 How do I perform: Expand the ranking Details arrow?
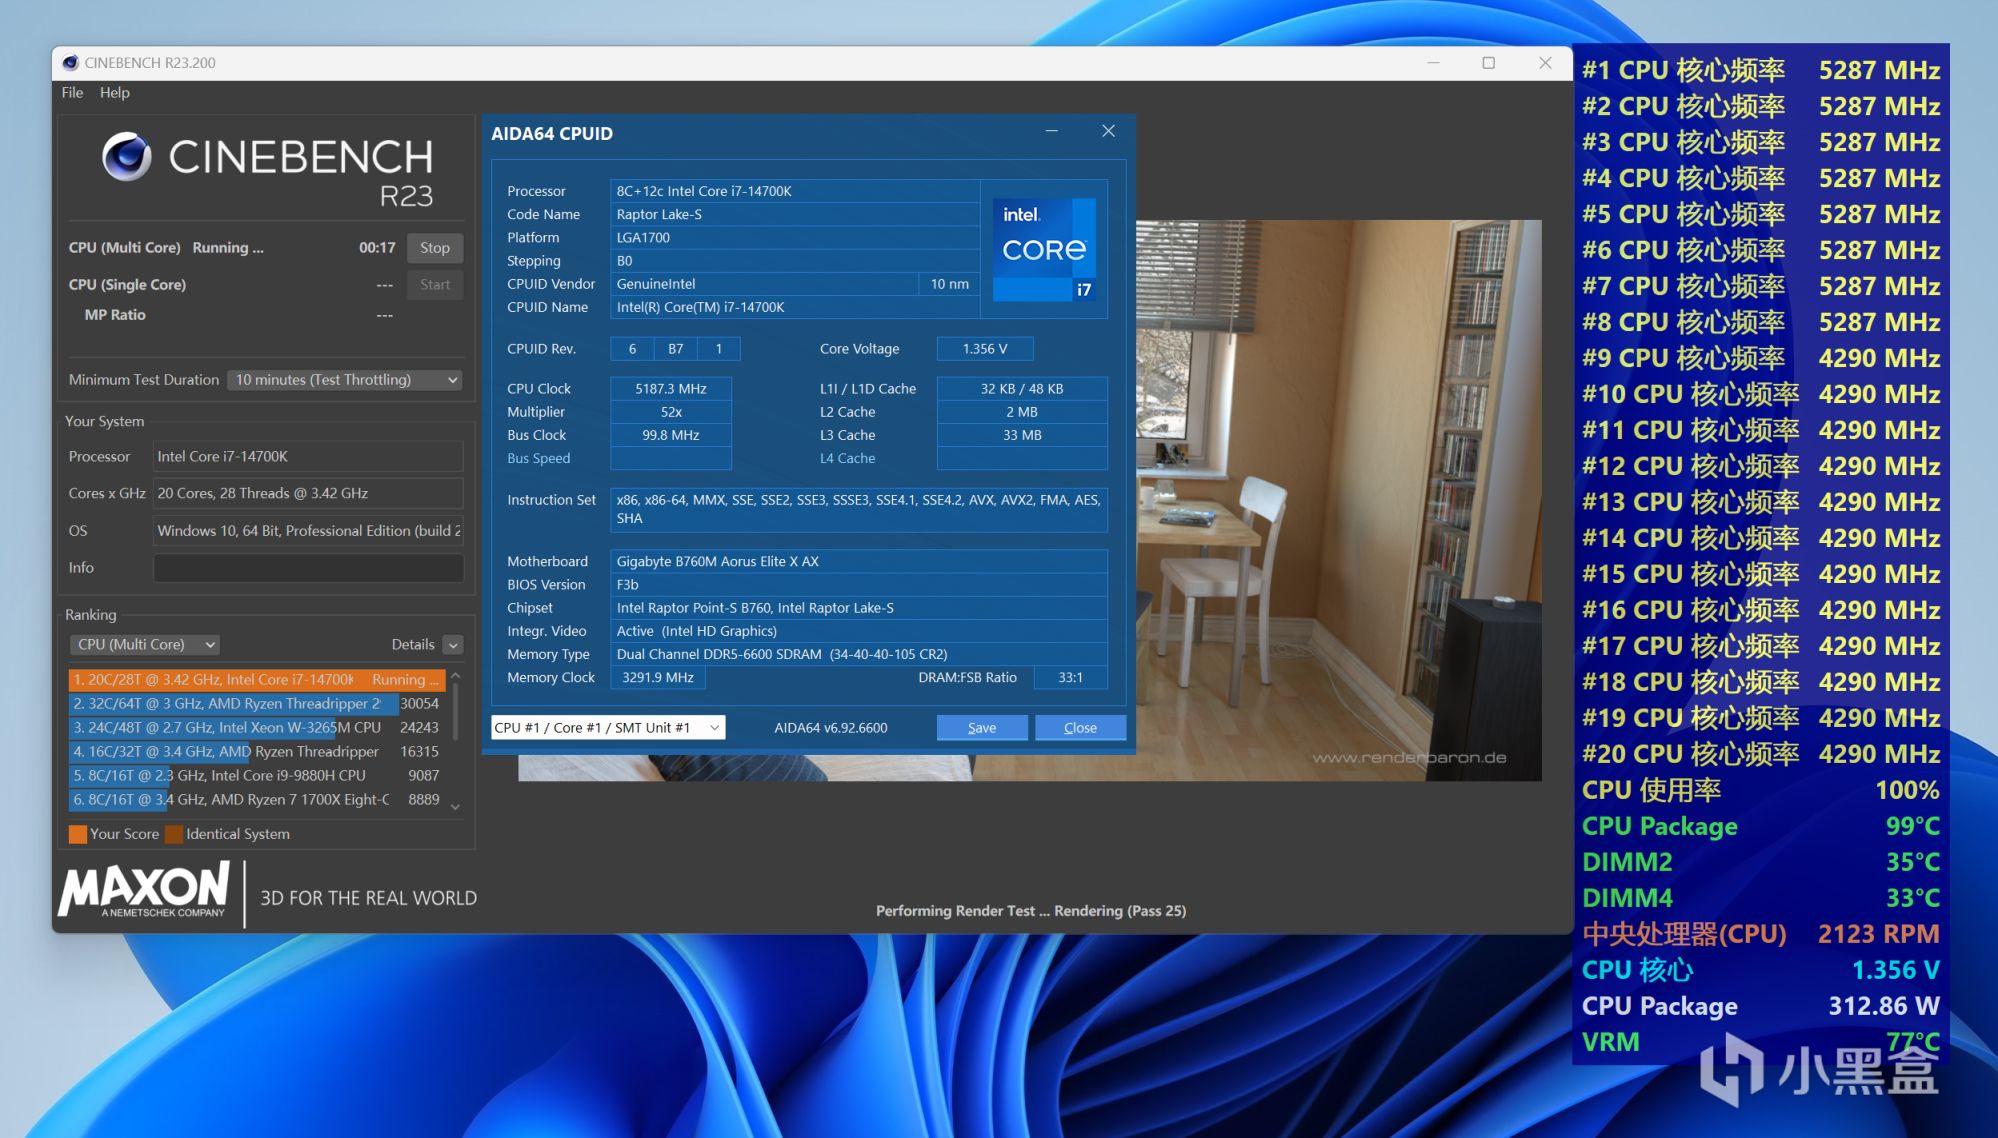453,645
